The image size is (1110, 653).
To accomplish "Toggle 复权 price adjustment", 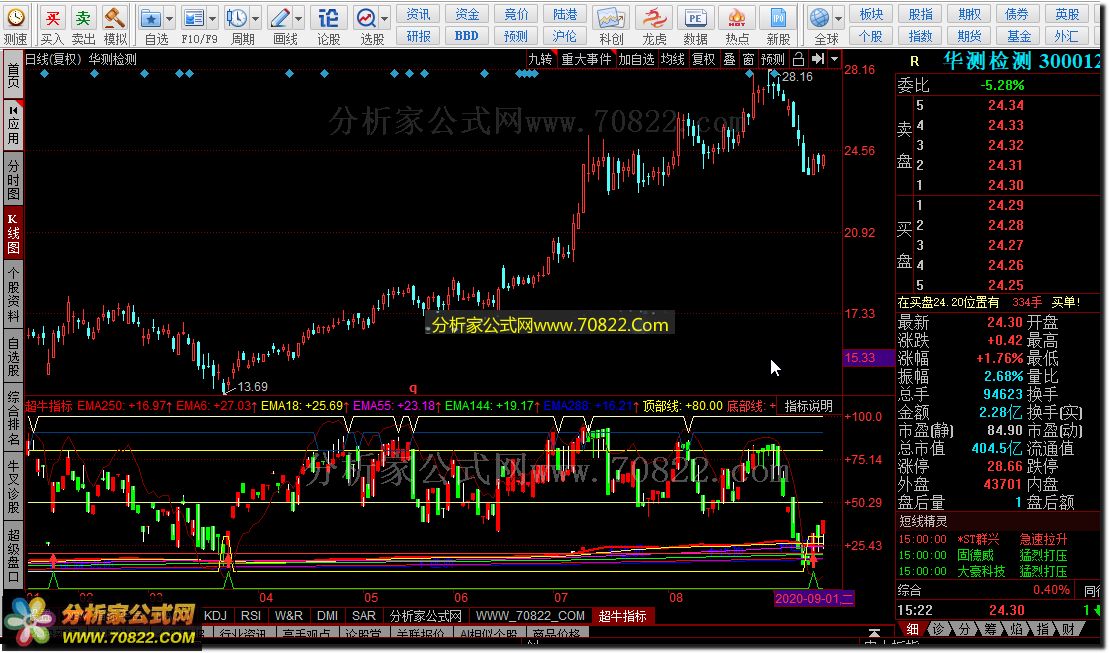I will 703,59.
